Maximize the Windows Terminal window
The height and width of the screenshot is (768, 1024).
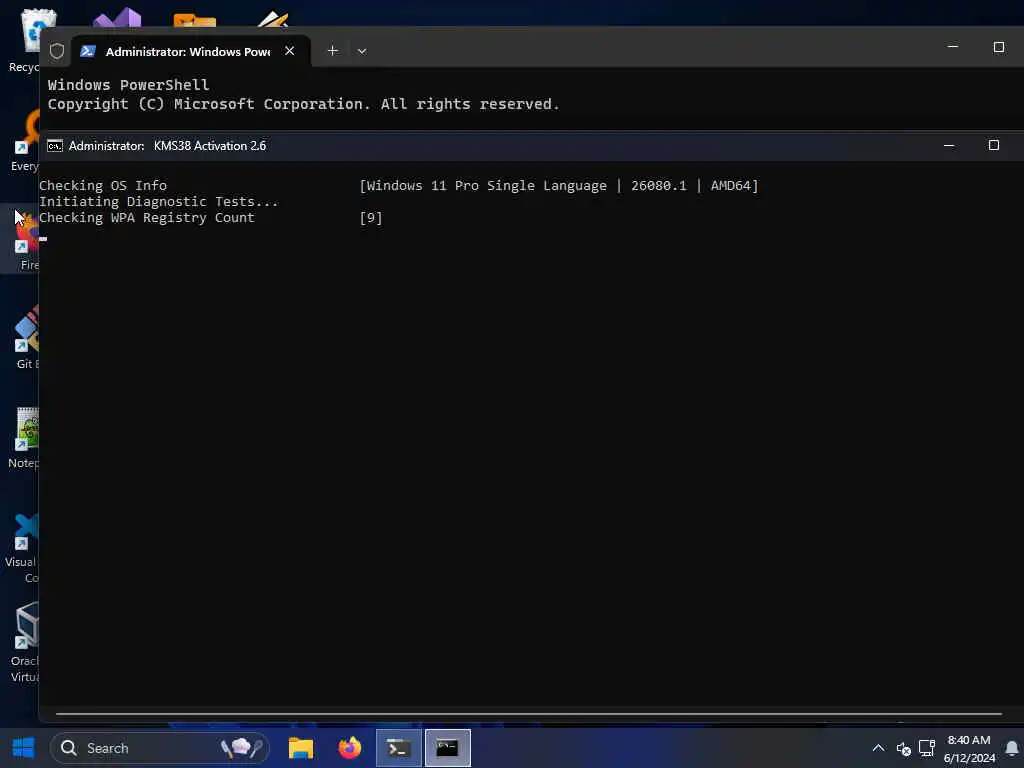click(x=999, y=47)
